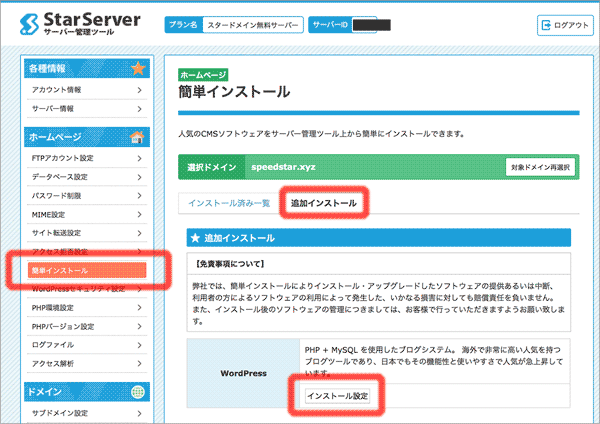Open サーバー情報 in the sidebar

(87, 109)
